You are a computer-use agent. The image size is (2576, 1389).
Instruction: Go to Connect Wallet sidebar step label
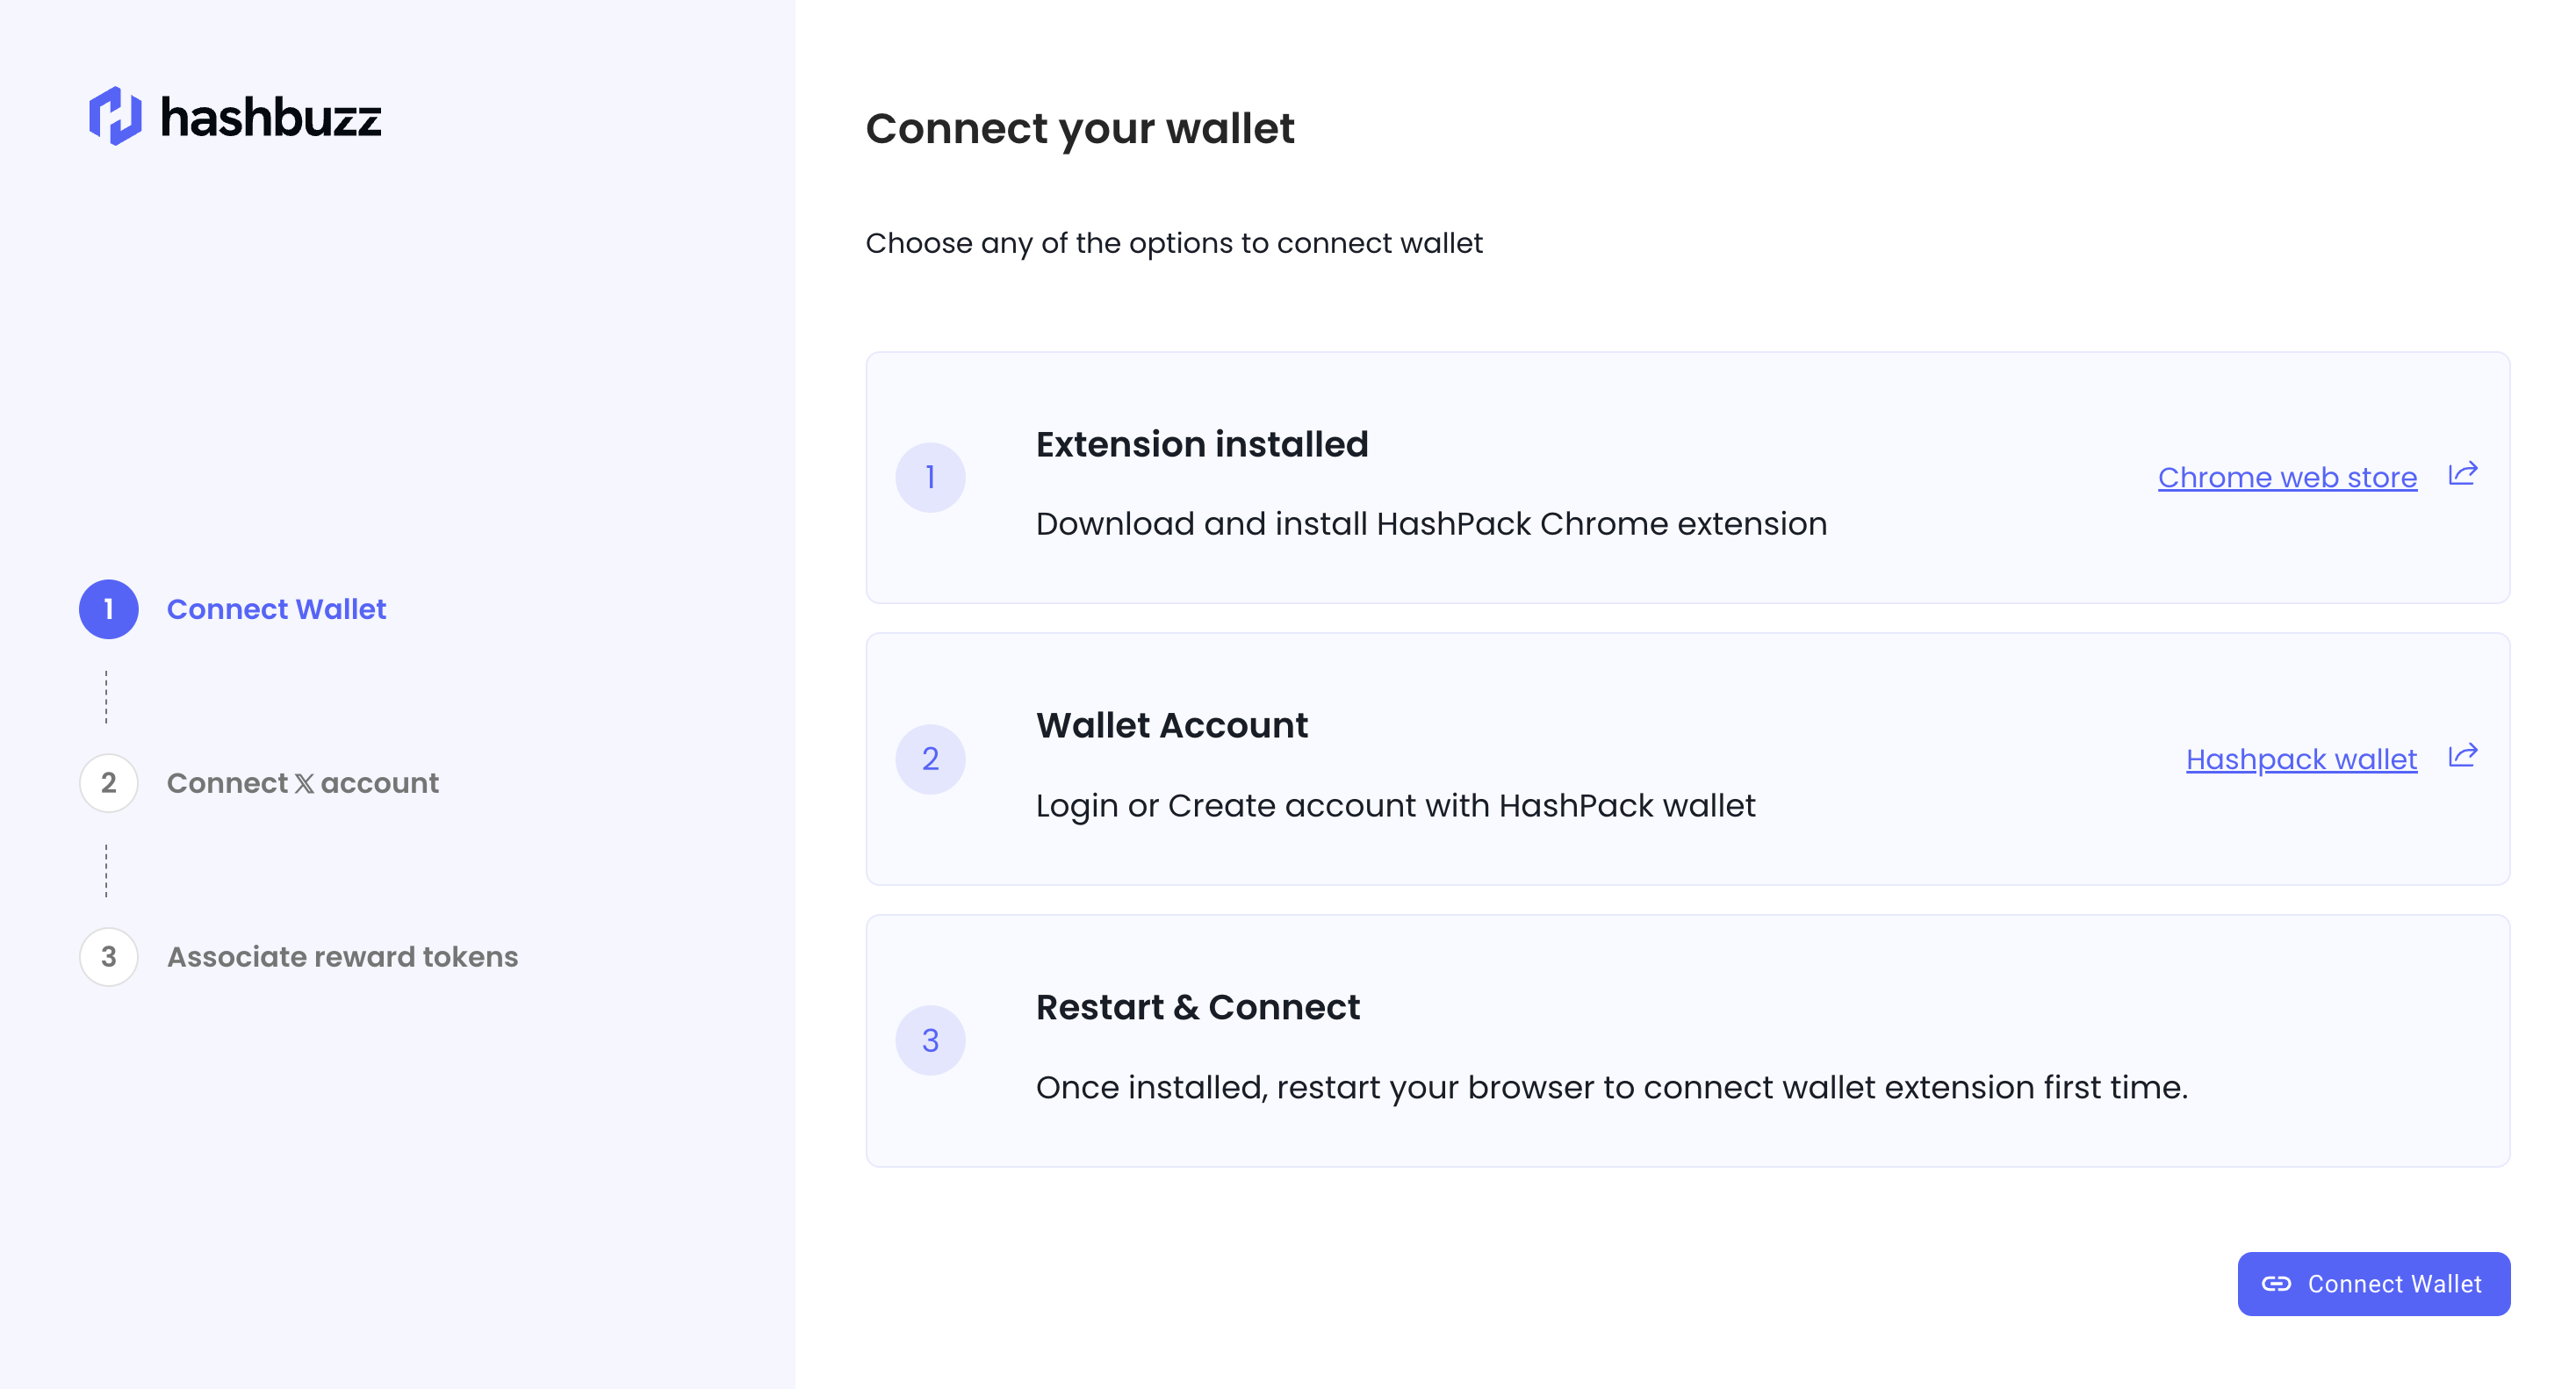pyautogui.click(x=276, y=609)
